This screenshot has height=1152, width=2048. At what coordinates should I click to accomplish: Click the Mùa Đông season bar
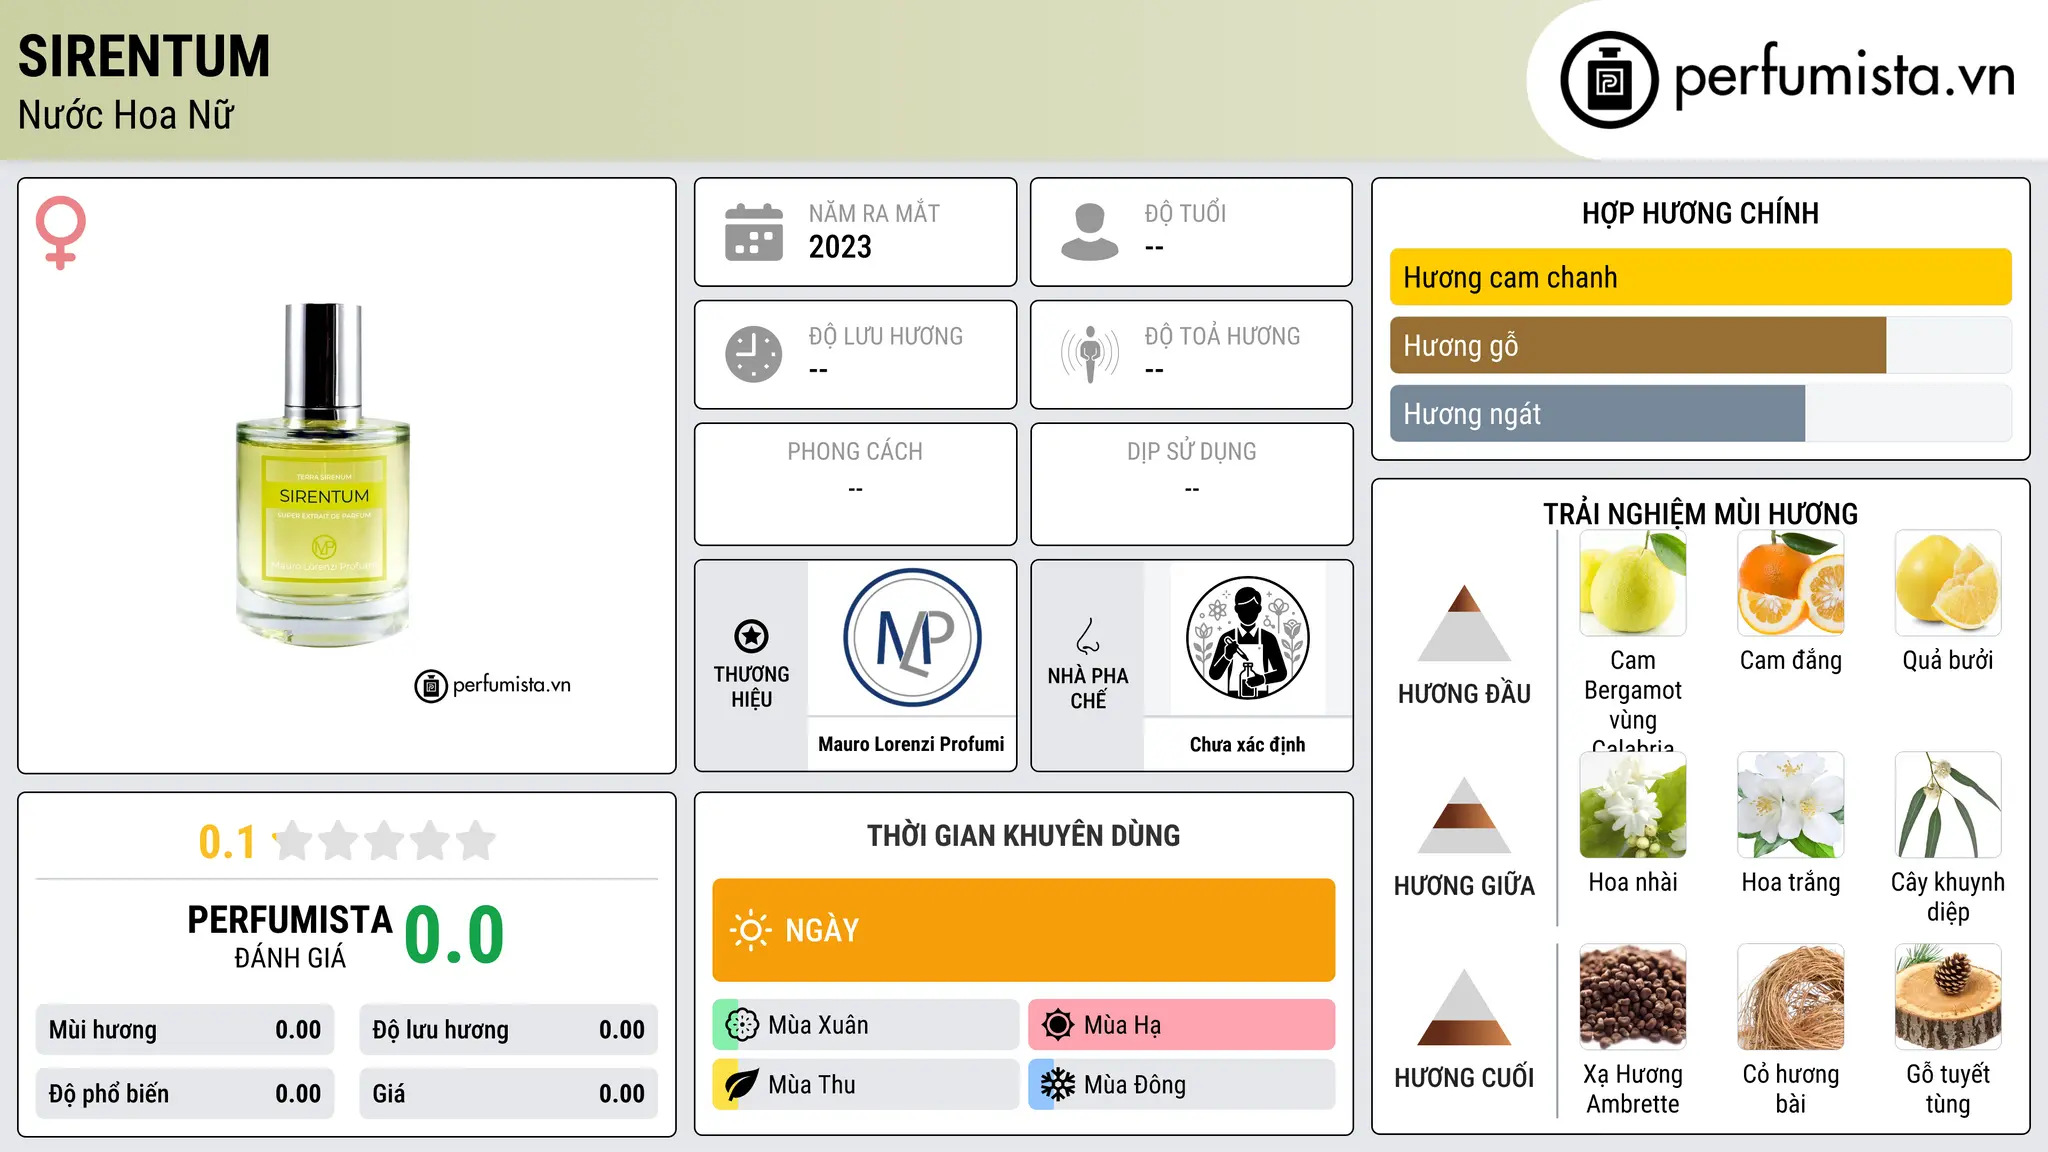coord(1182,1085)
